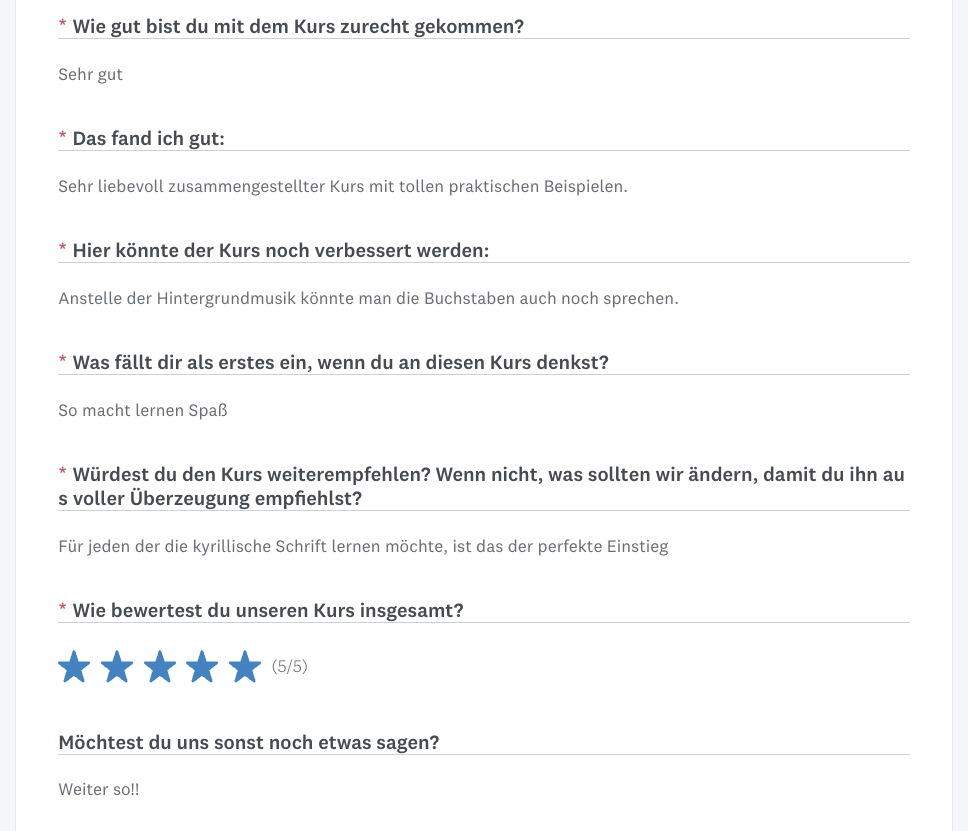This screenshot has height=831, width=968.
Task: Click the answer about Hintergrundmusik
Action: [x=368, y=298]
